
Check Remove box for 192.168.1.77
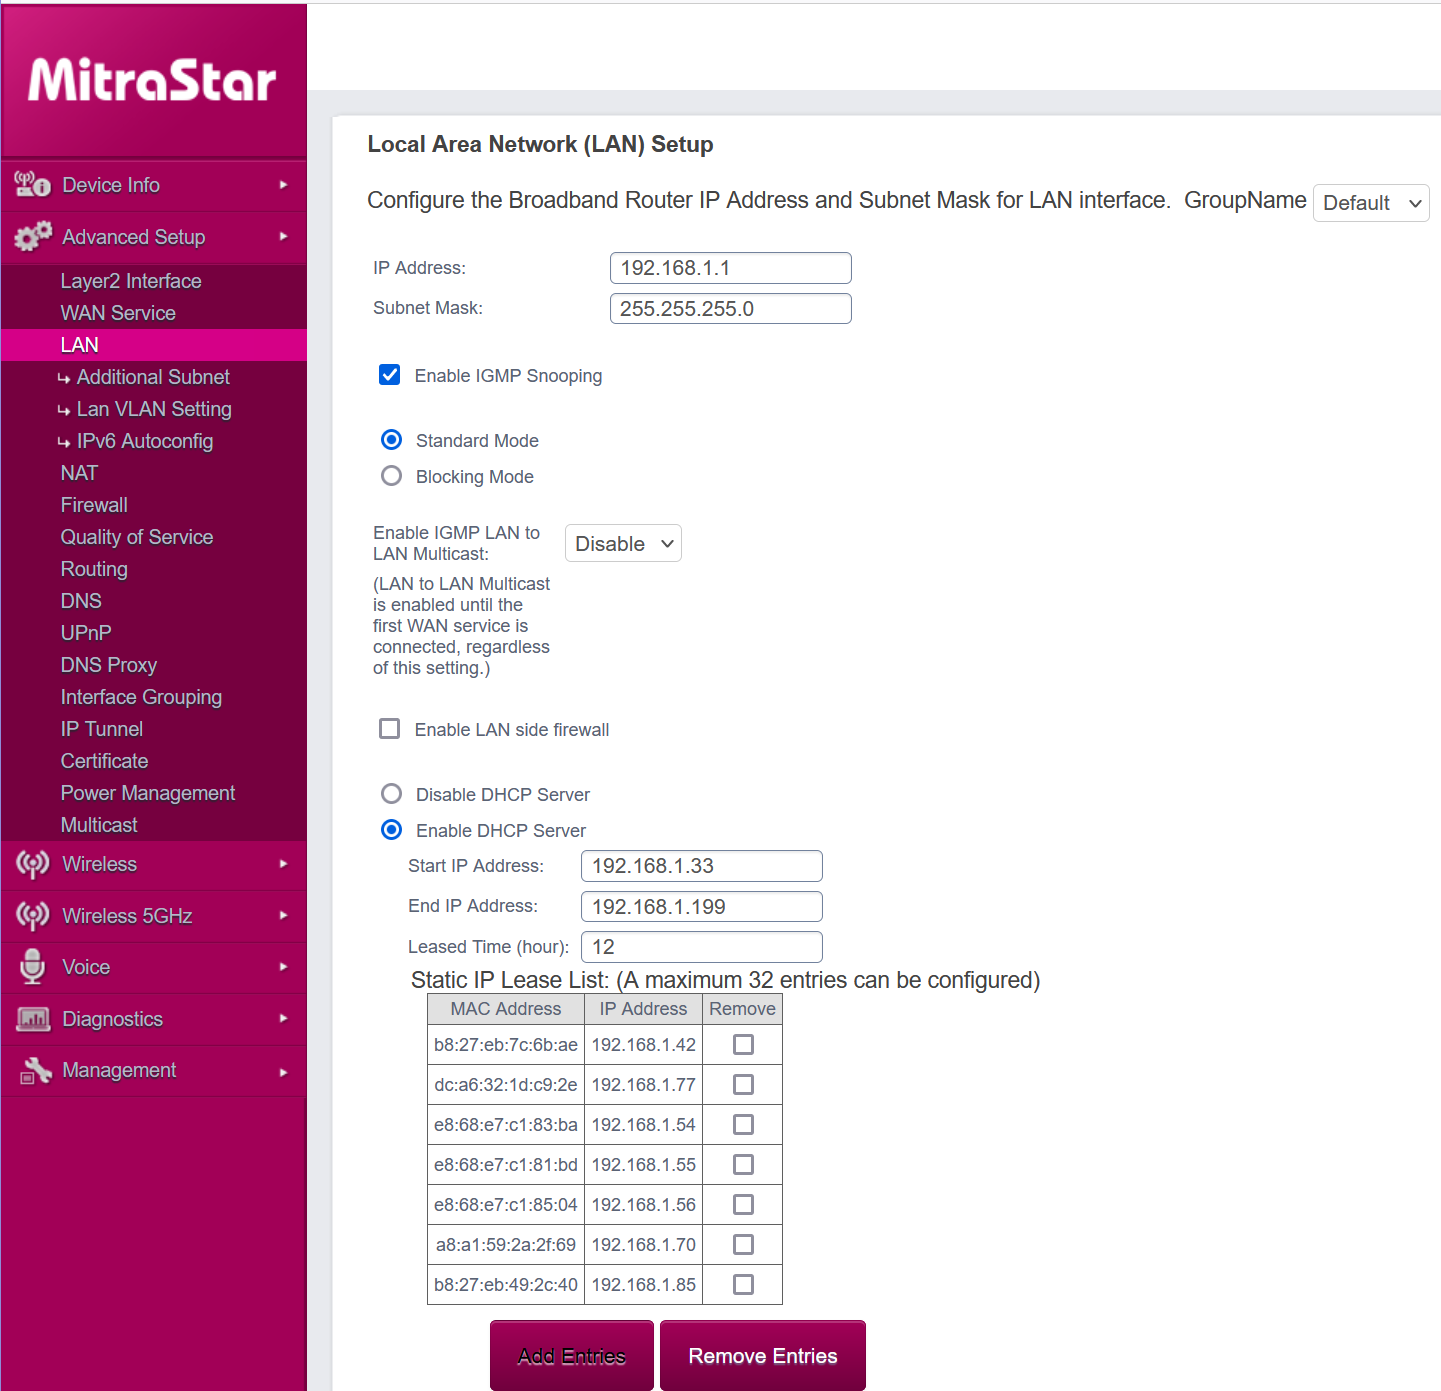coord(743,1085)
